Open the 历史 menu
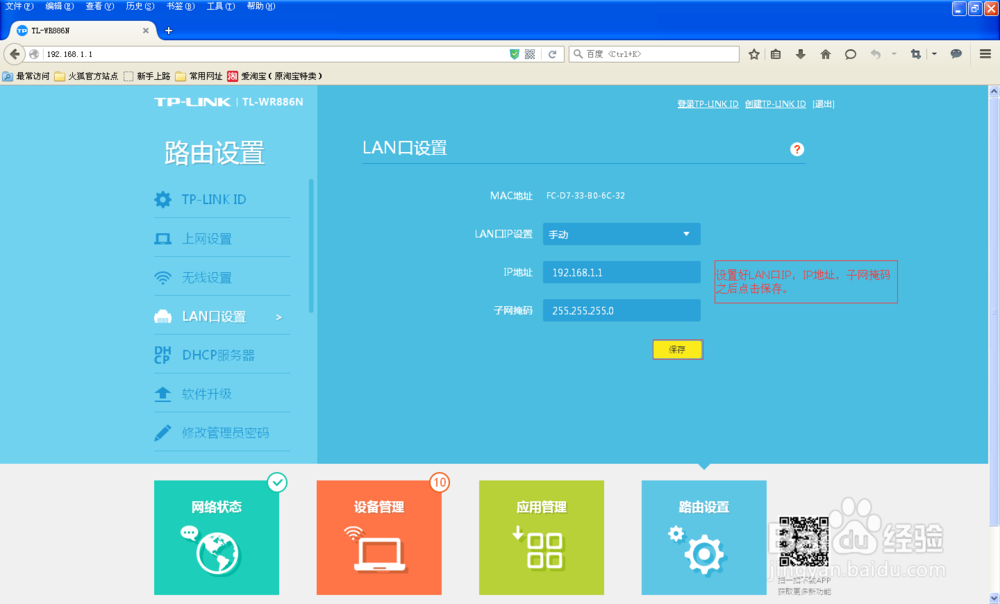The height and width of the screenshot is (604, 1000). [x=140, y=6]
